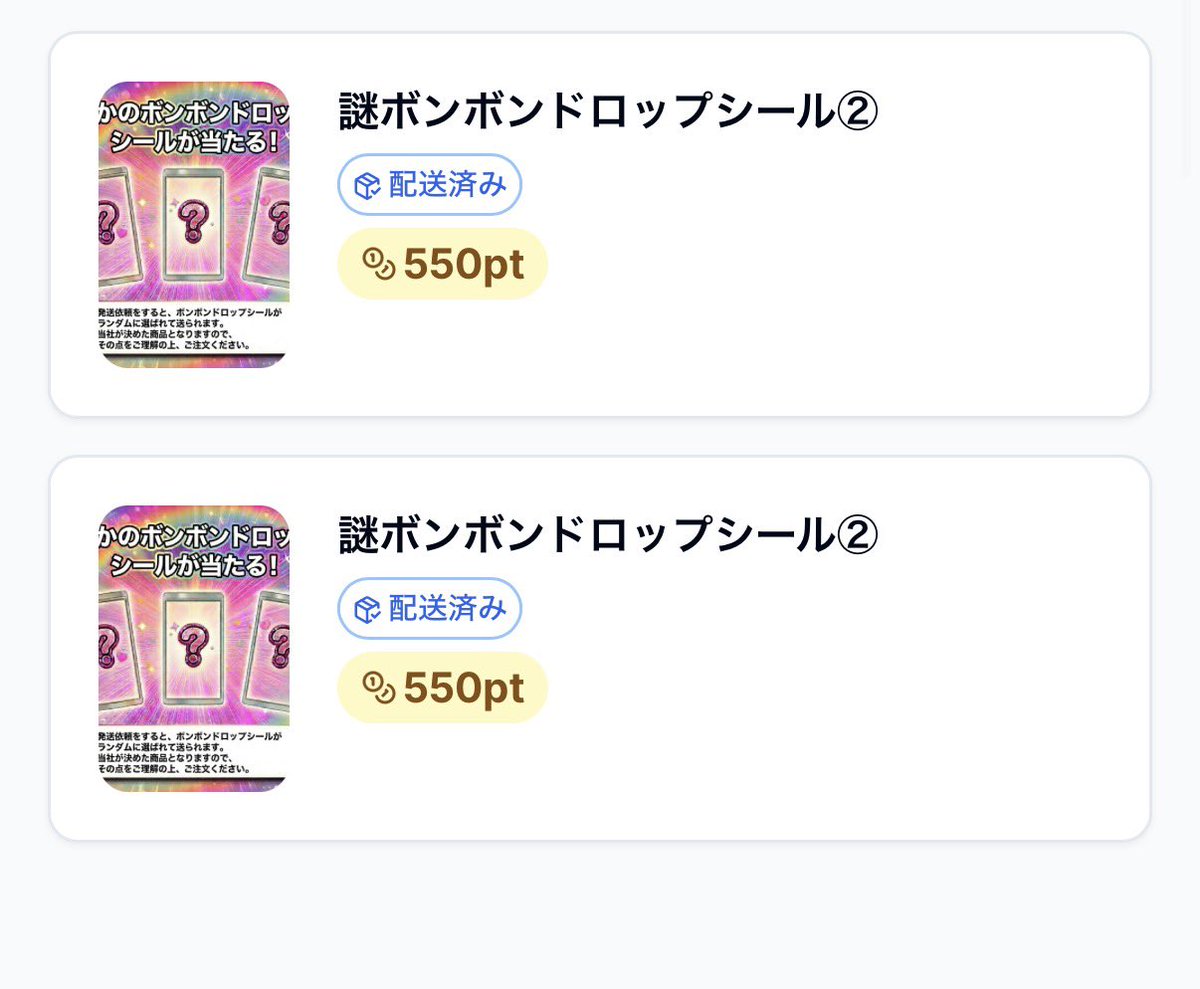Click the シールが当たる! headline on second thumbnail
This screenshot has width=1200, height=989.
click(194, 563)
